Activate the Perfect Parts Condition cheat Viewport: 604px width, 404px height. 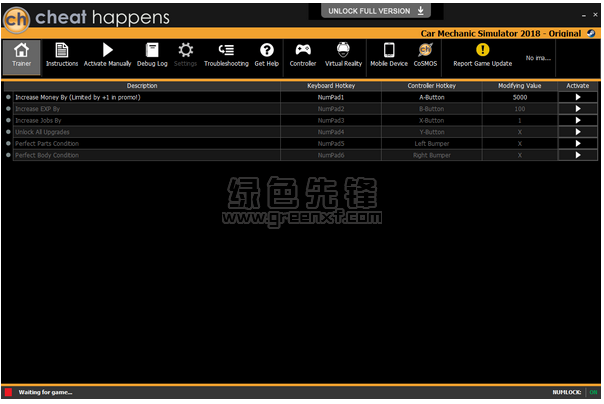[x=577, y=143]
